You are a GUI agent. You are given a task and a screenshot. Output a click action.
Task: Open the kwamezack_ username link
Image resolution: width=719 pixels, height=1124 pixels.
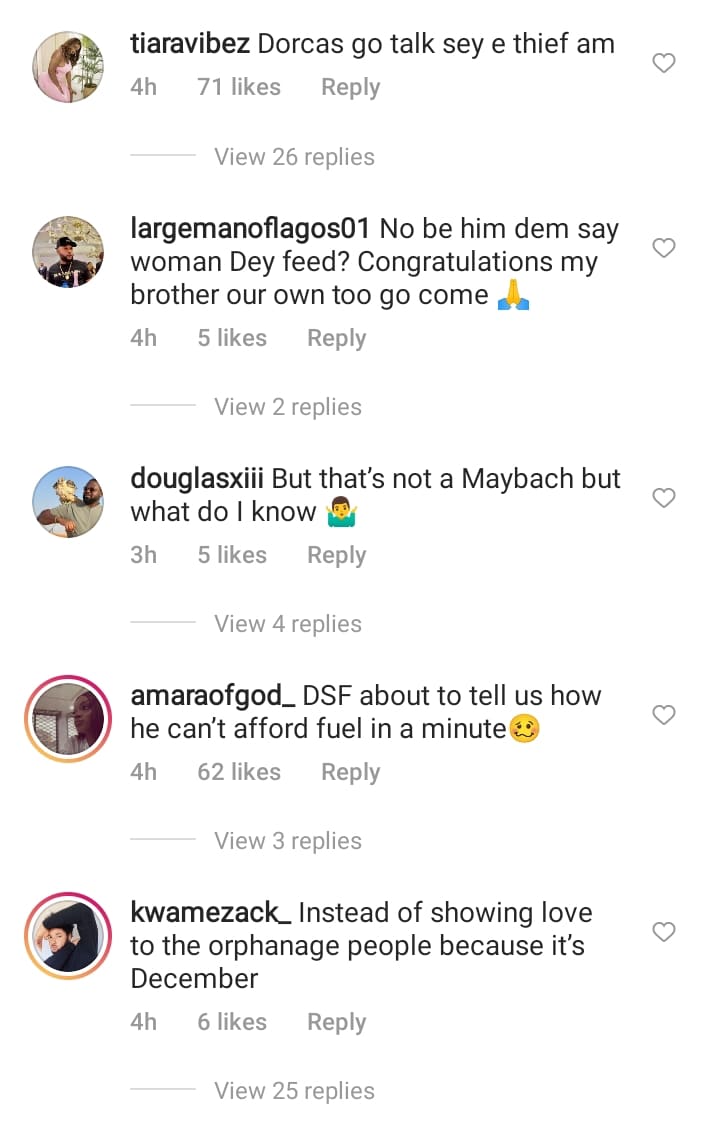(211, 912)
